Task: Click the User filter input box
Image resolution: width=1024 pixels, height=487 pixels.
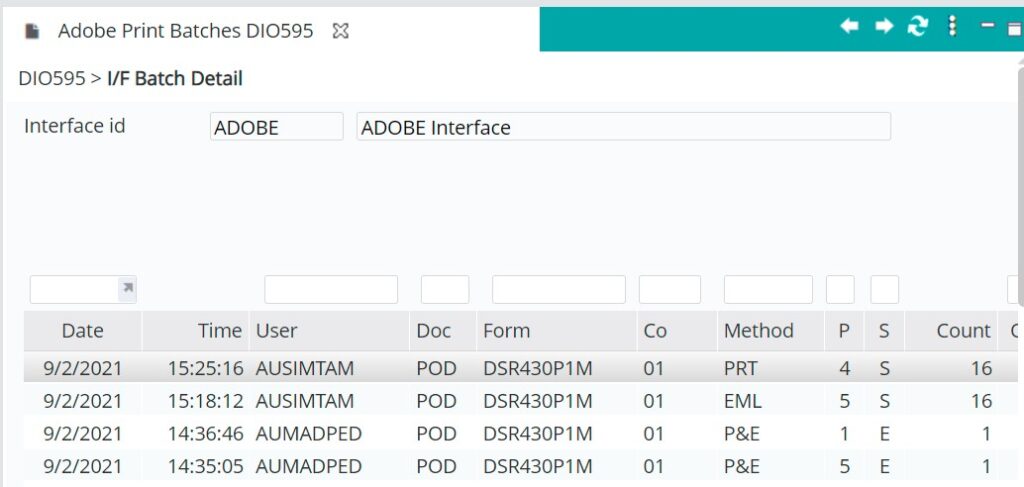Action: point(331,289)
